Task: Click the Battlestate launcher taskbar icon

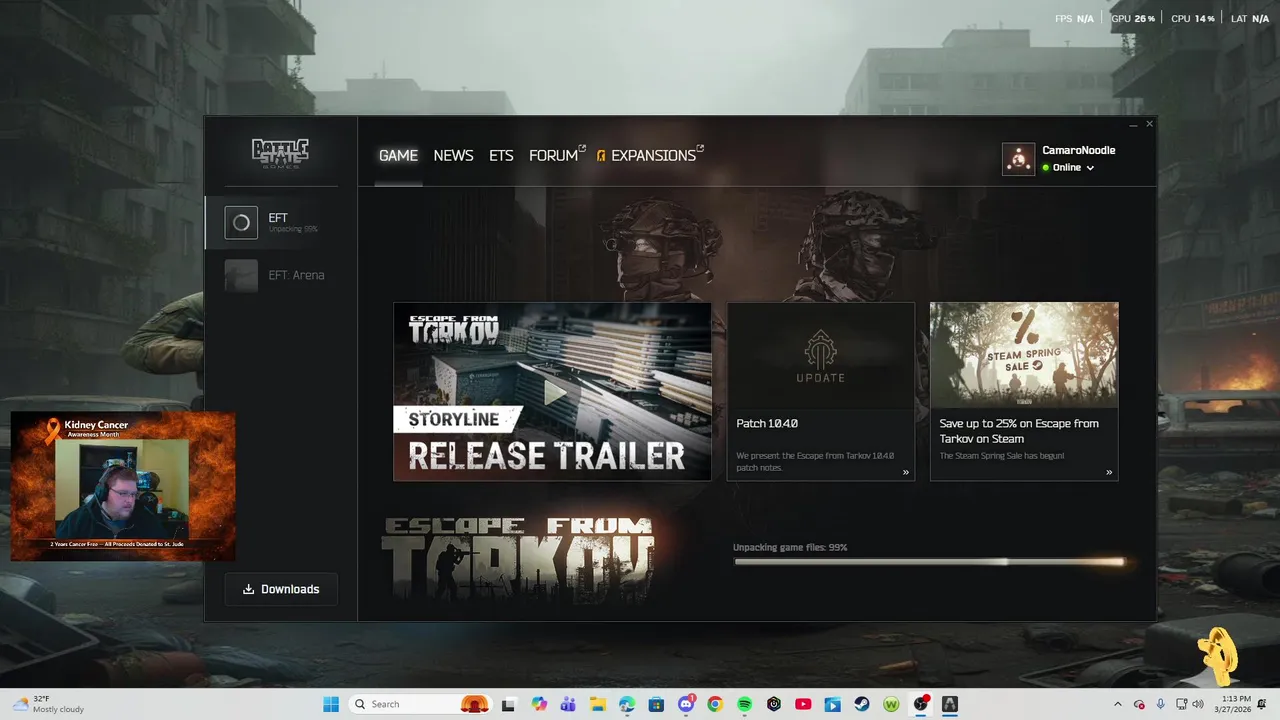Action: pyautogui.click(x=950, y=704)
